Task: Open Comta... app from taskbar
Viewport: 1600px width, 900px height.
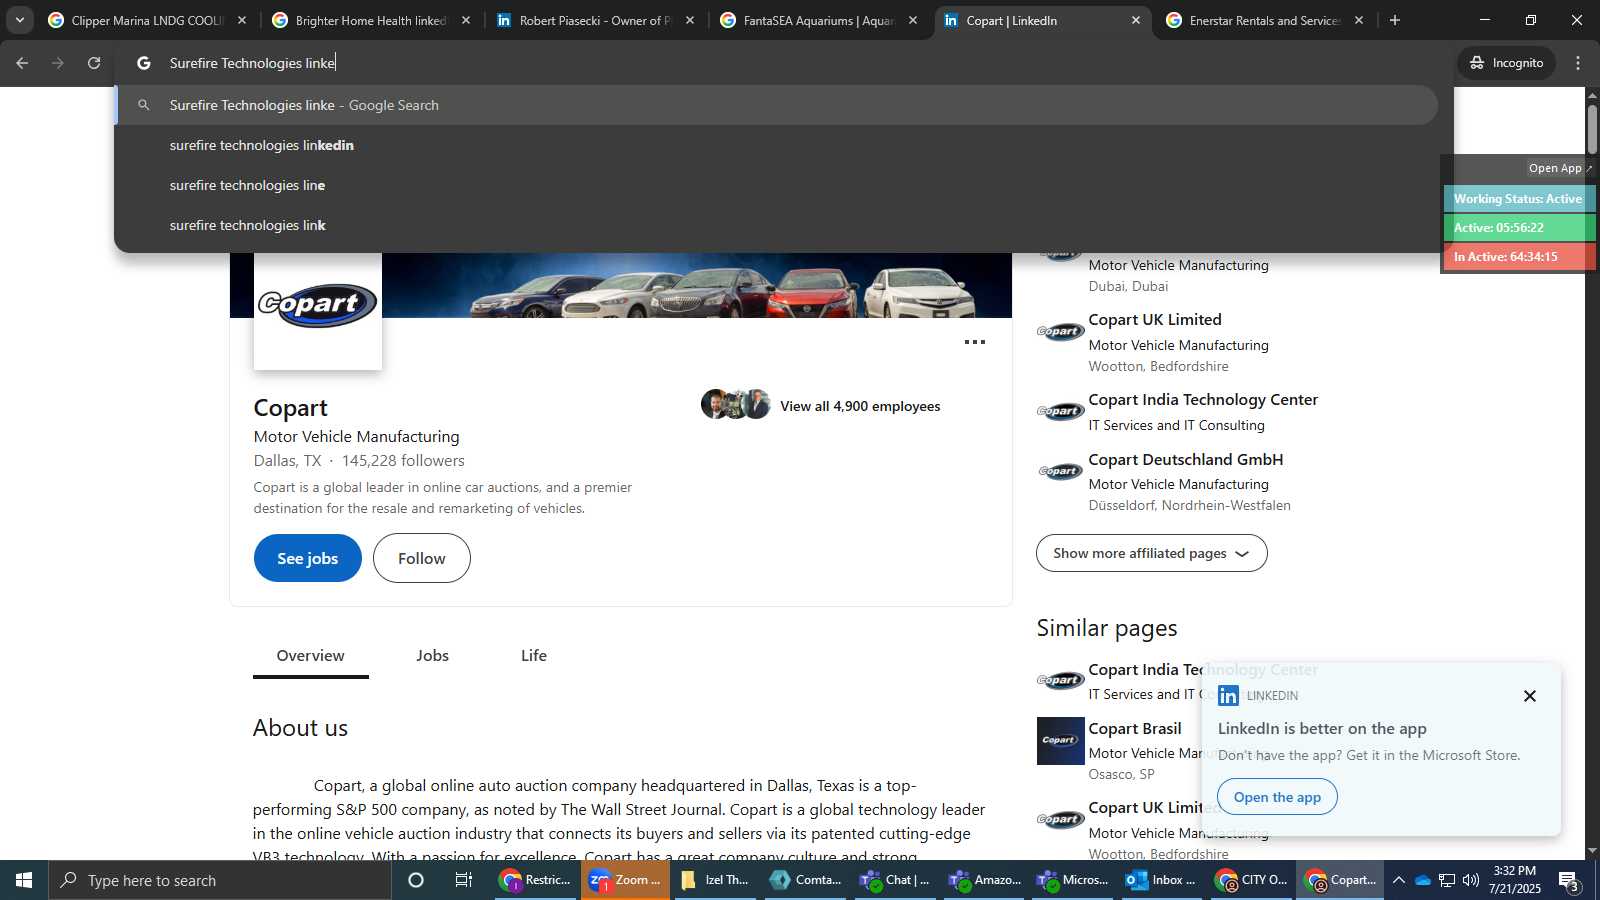Action: pyautogui.click(x=806, y=880)
